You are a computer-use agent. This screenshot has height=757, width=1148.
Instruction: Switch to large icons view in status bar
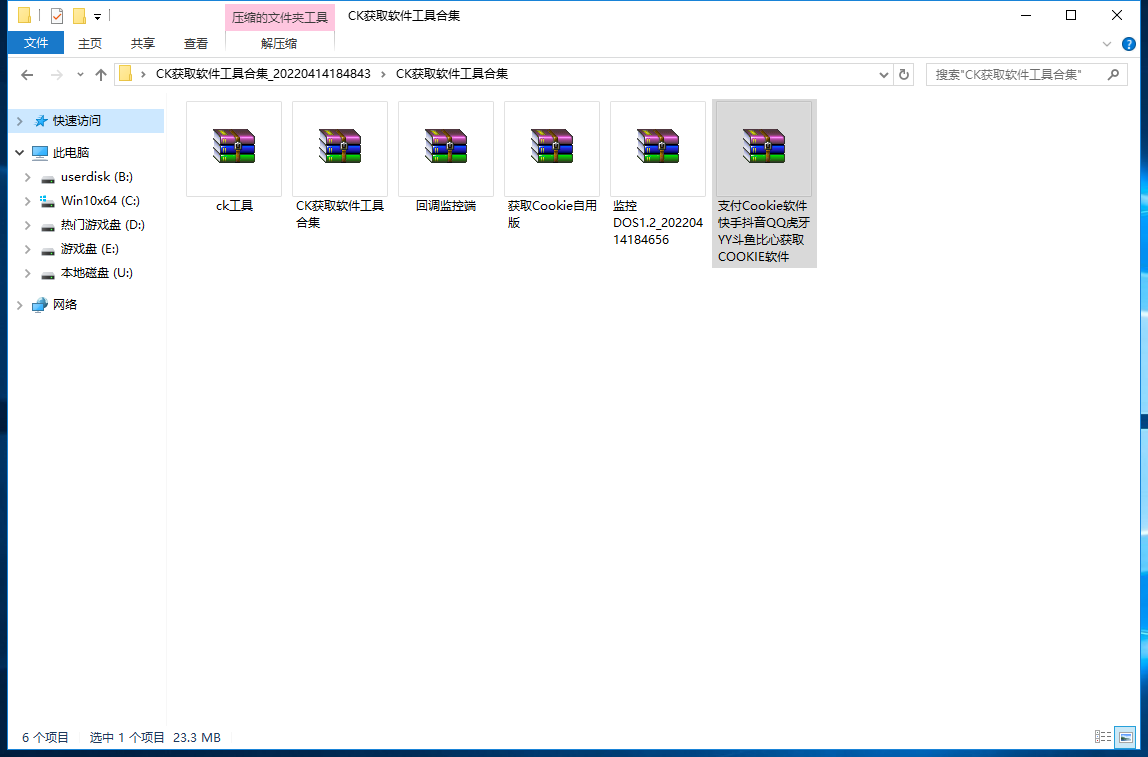(1126, 737)
